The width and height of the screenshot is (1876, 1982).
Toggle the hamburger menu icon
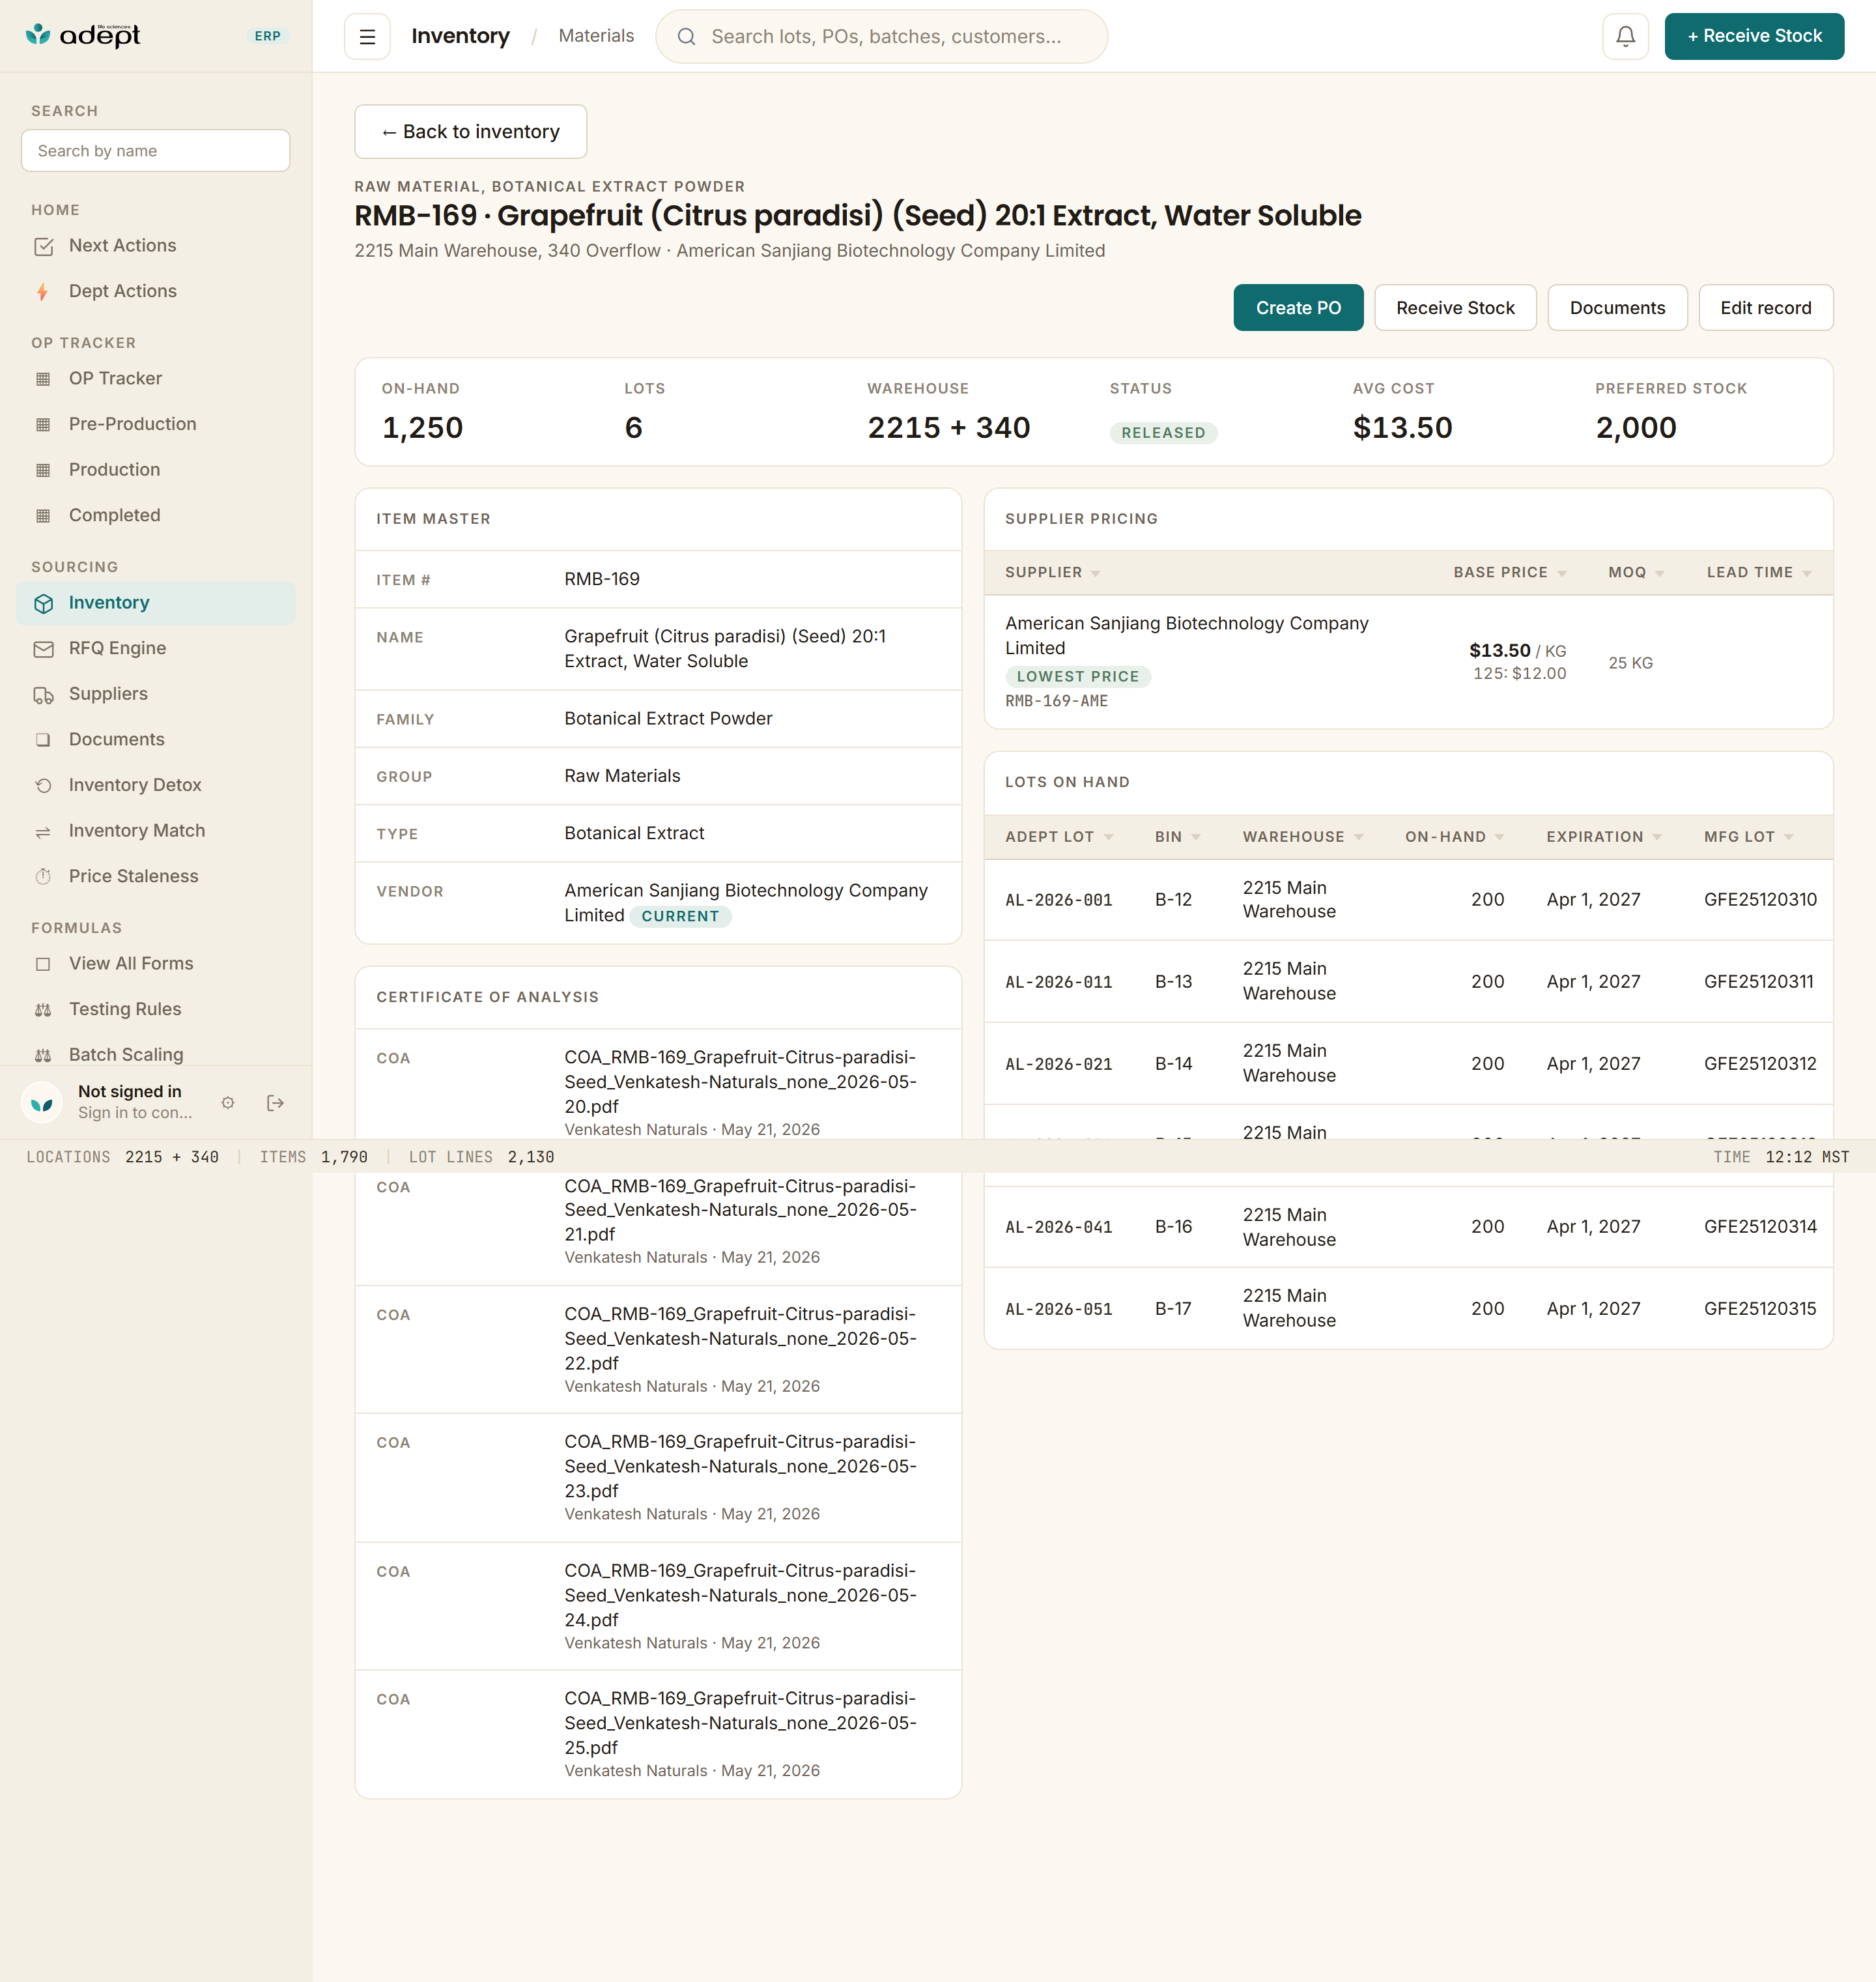coord(367,37)
